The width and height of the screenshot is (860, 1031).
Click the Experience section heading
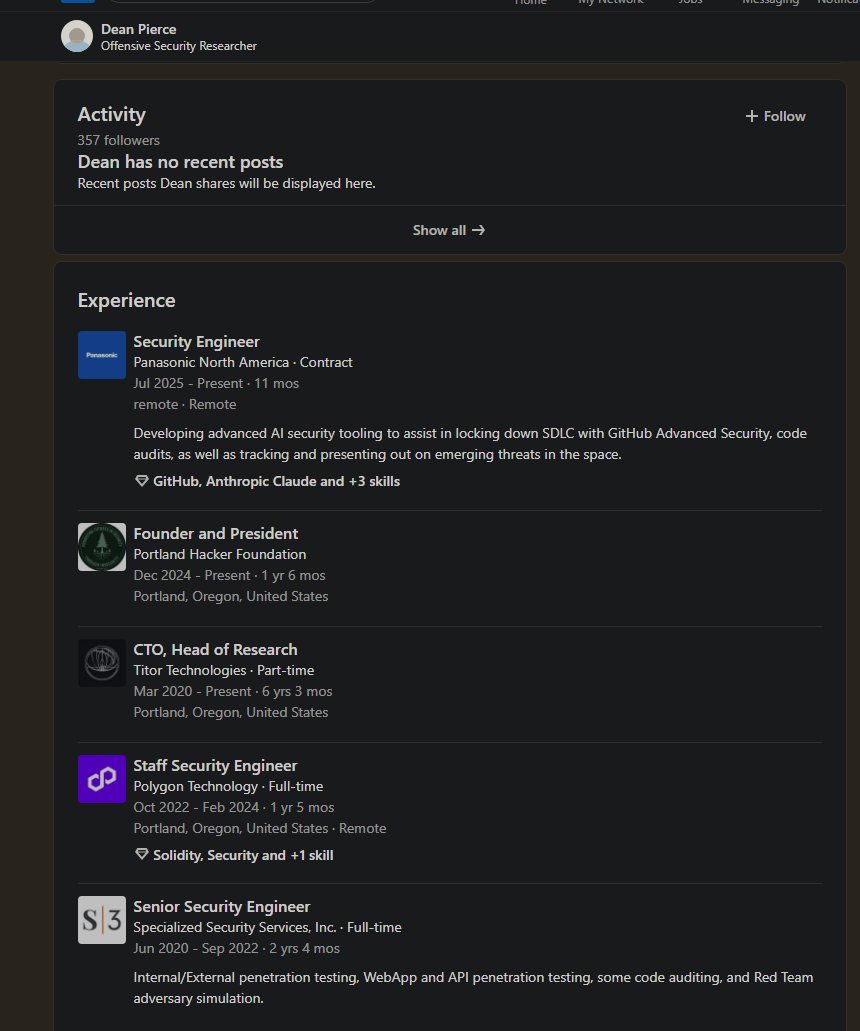coord(126,300)
